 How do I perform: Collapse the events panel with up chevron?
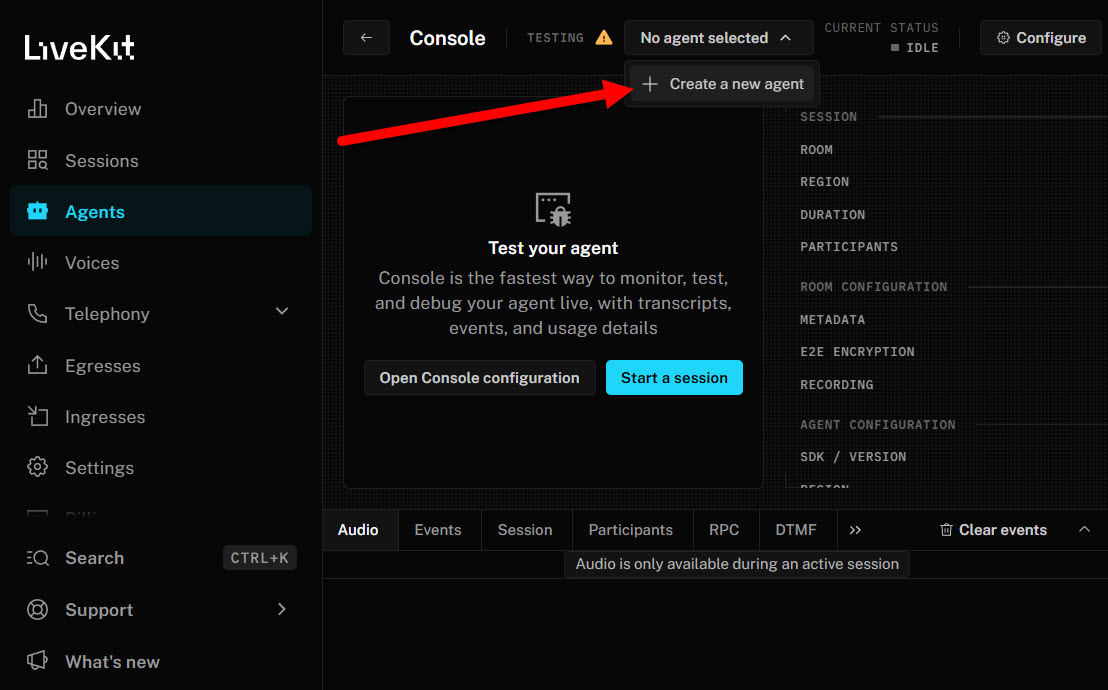[1085, 530]
